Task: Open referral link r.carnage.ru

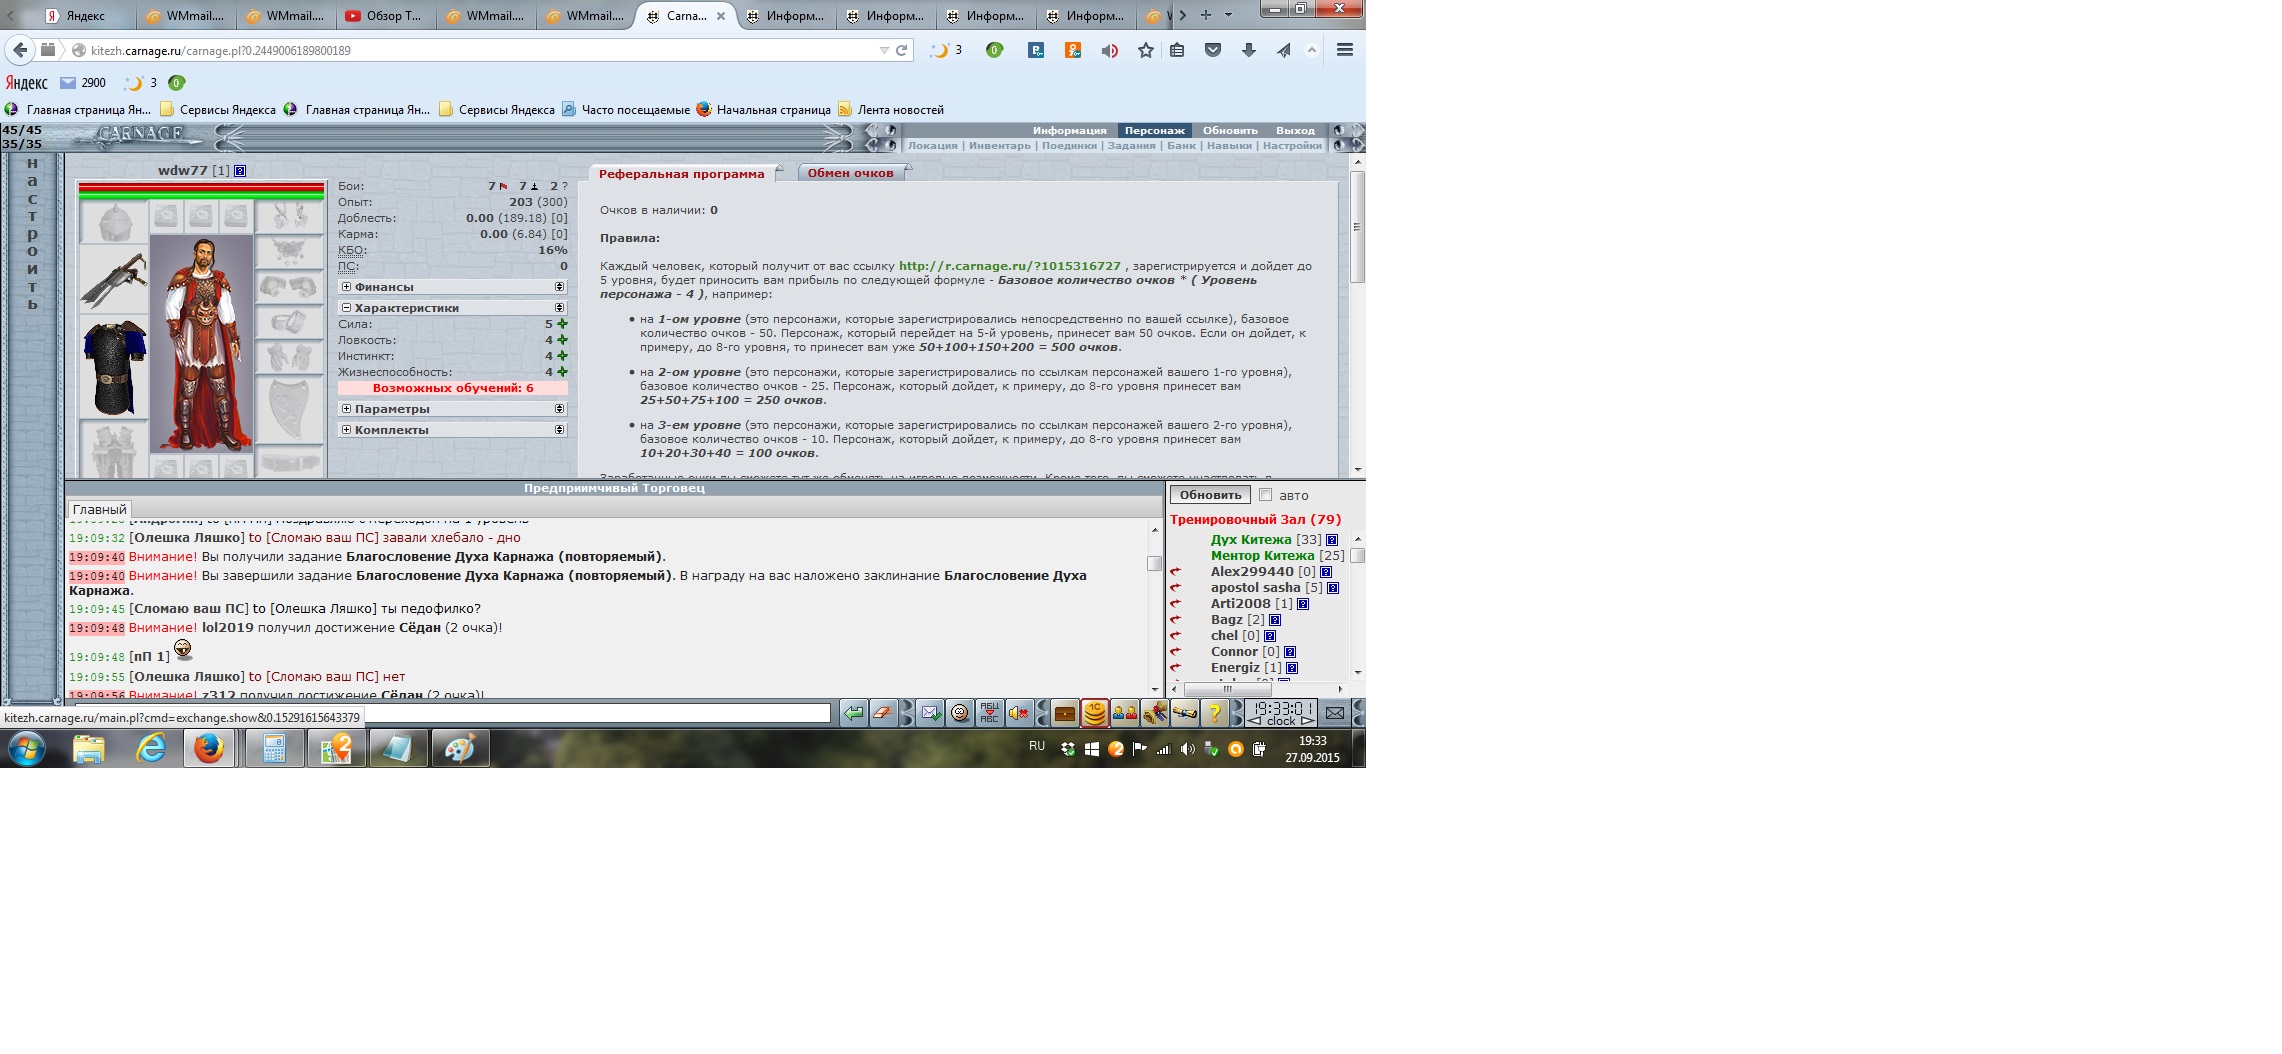Action: tap(1010, 266)
